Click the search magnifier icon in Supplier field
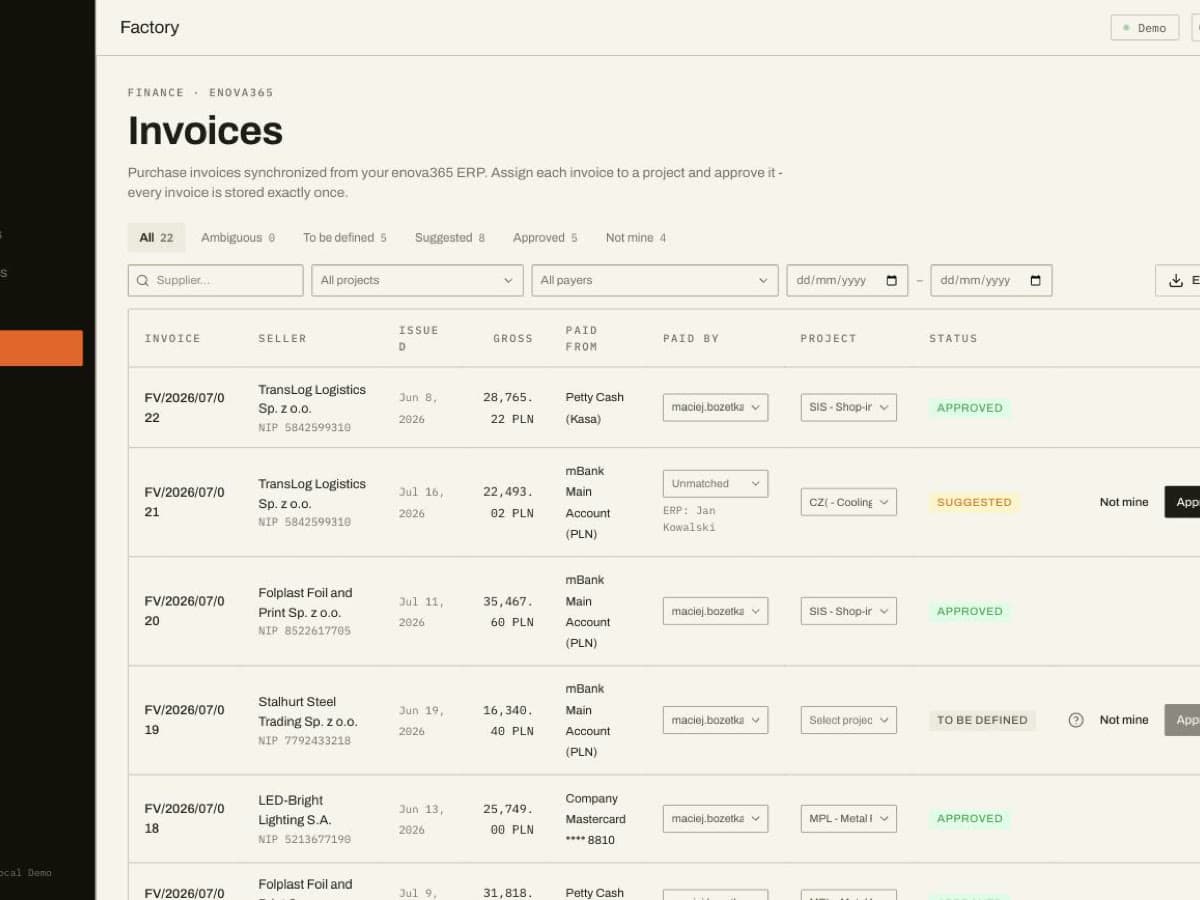Viewport: 1200px width, 900px height. point(143,281)
